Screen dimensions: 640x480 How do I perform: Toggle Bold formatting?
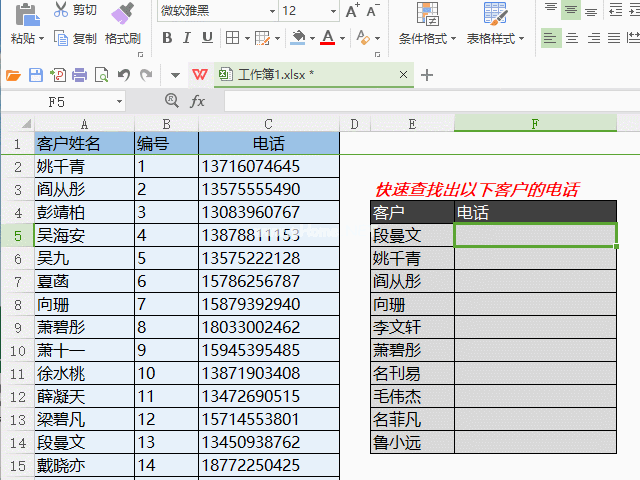(167, 38)
